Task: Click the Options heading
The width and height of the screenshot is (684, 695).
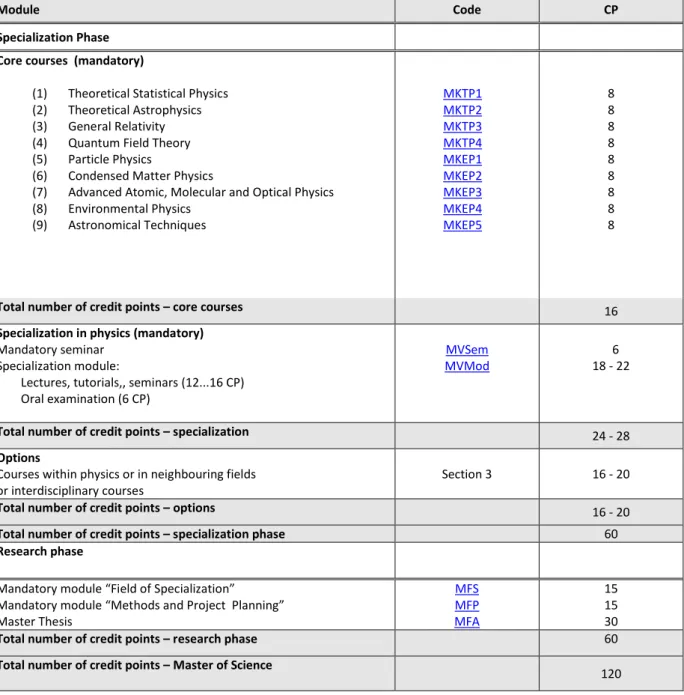Action: pos(20,457)
